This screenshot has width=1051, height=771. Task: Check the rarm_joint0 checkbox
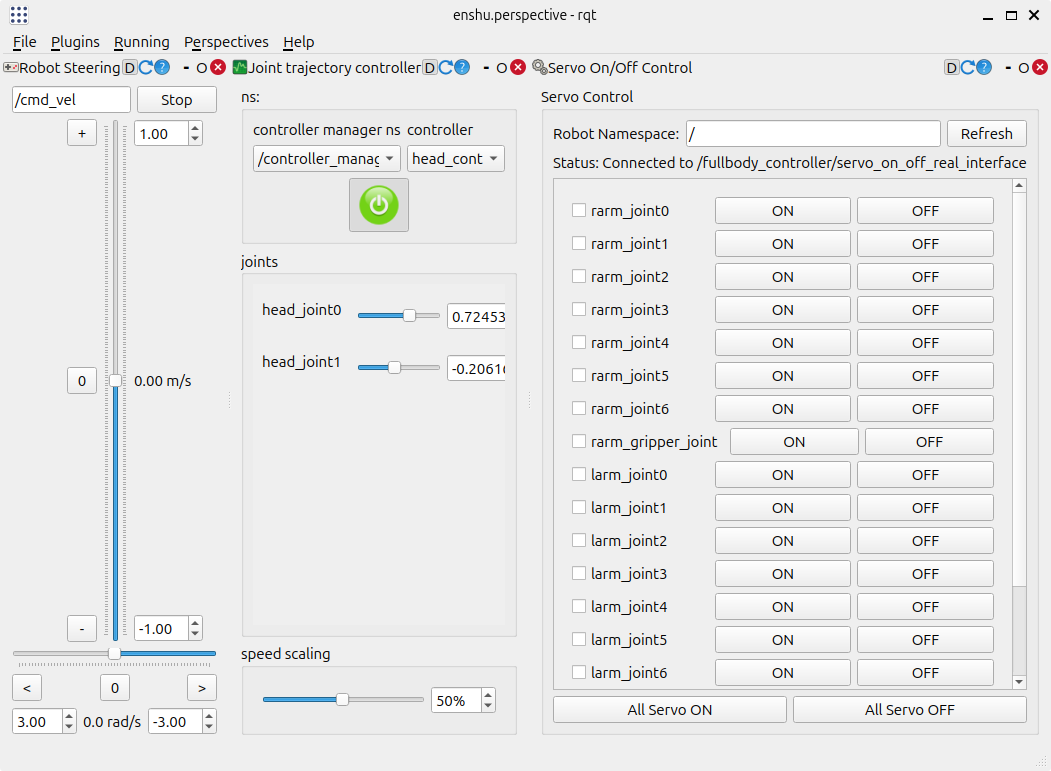tap(579, 211)
